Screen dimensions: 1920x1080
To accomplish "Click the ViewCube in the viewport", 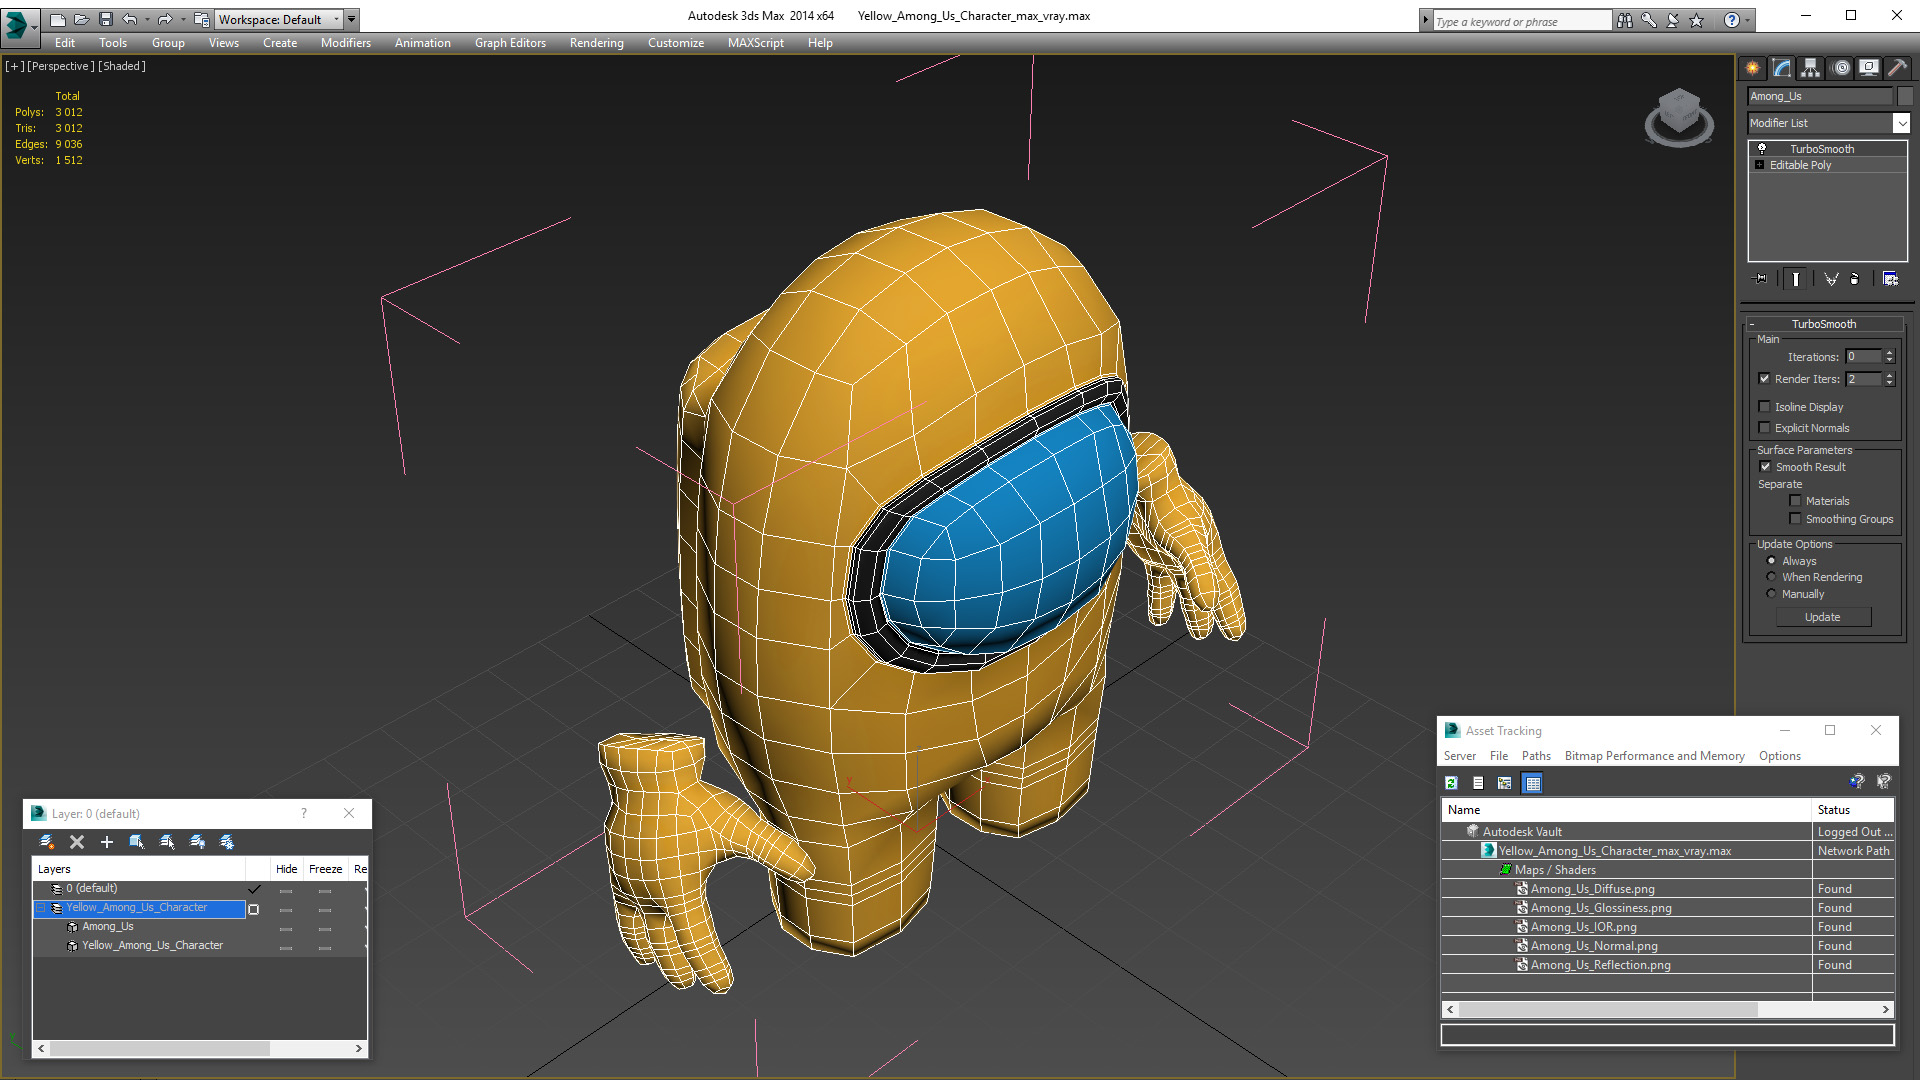I will (x=1679, y=115).
